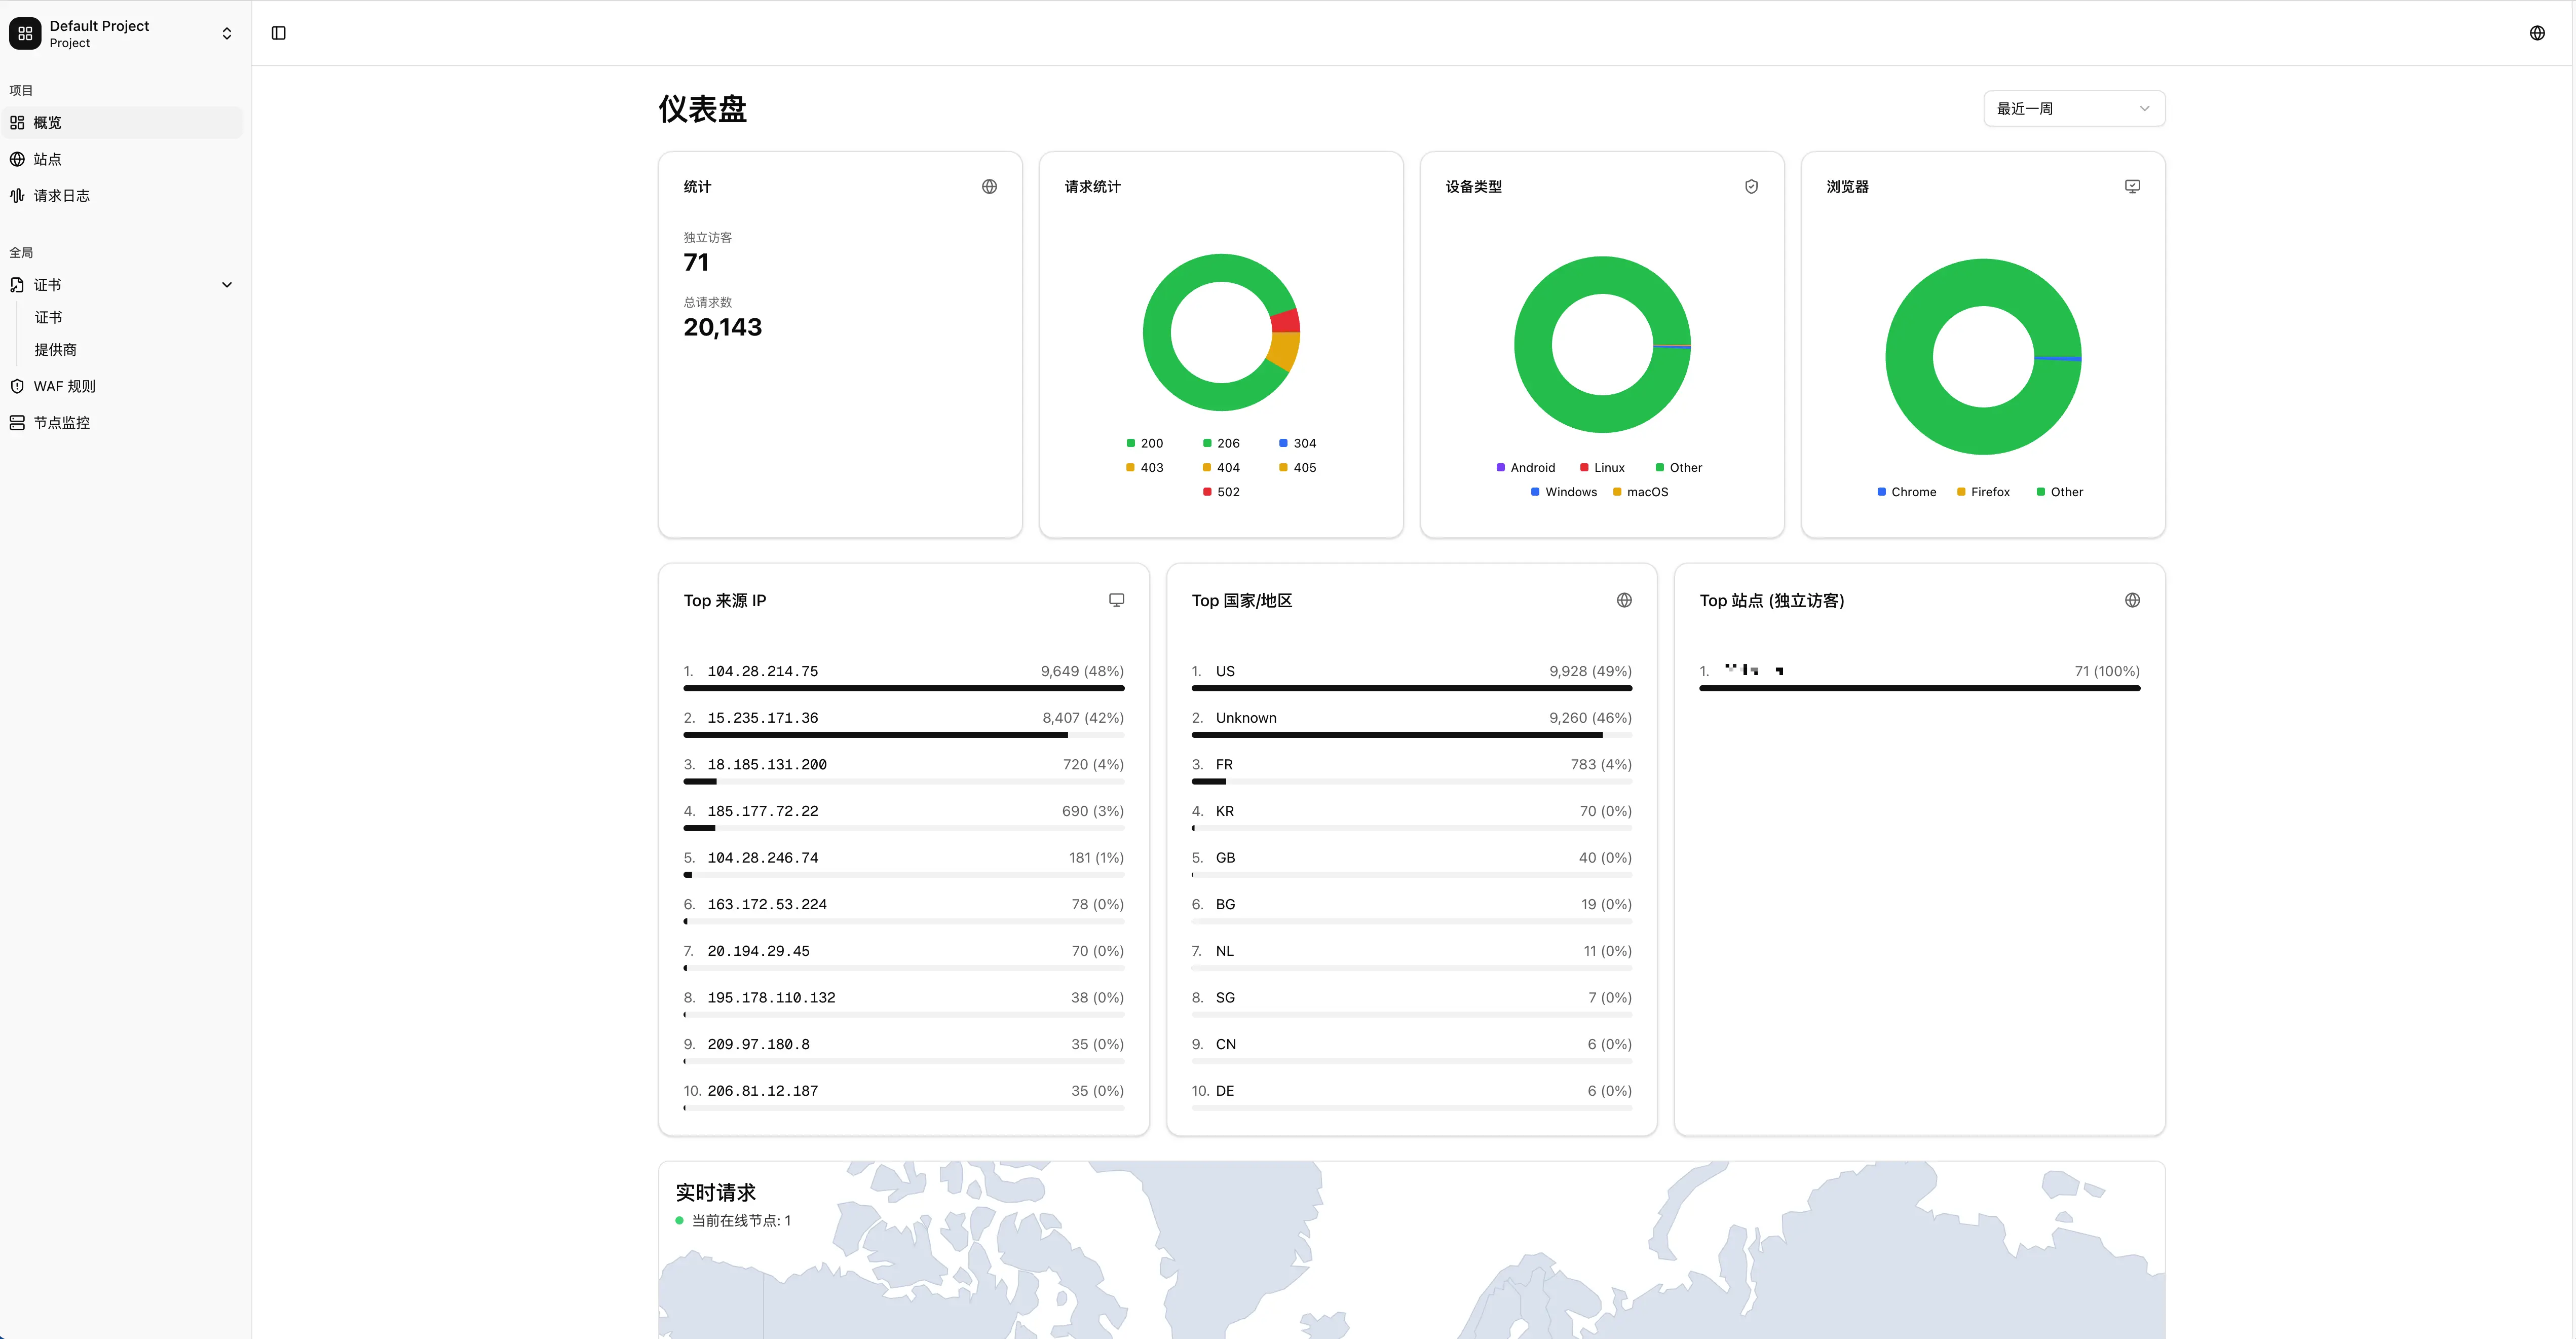Click the shield icon on the 设备类型 card

(1751, 186)
